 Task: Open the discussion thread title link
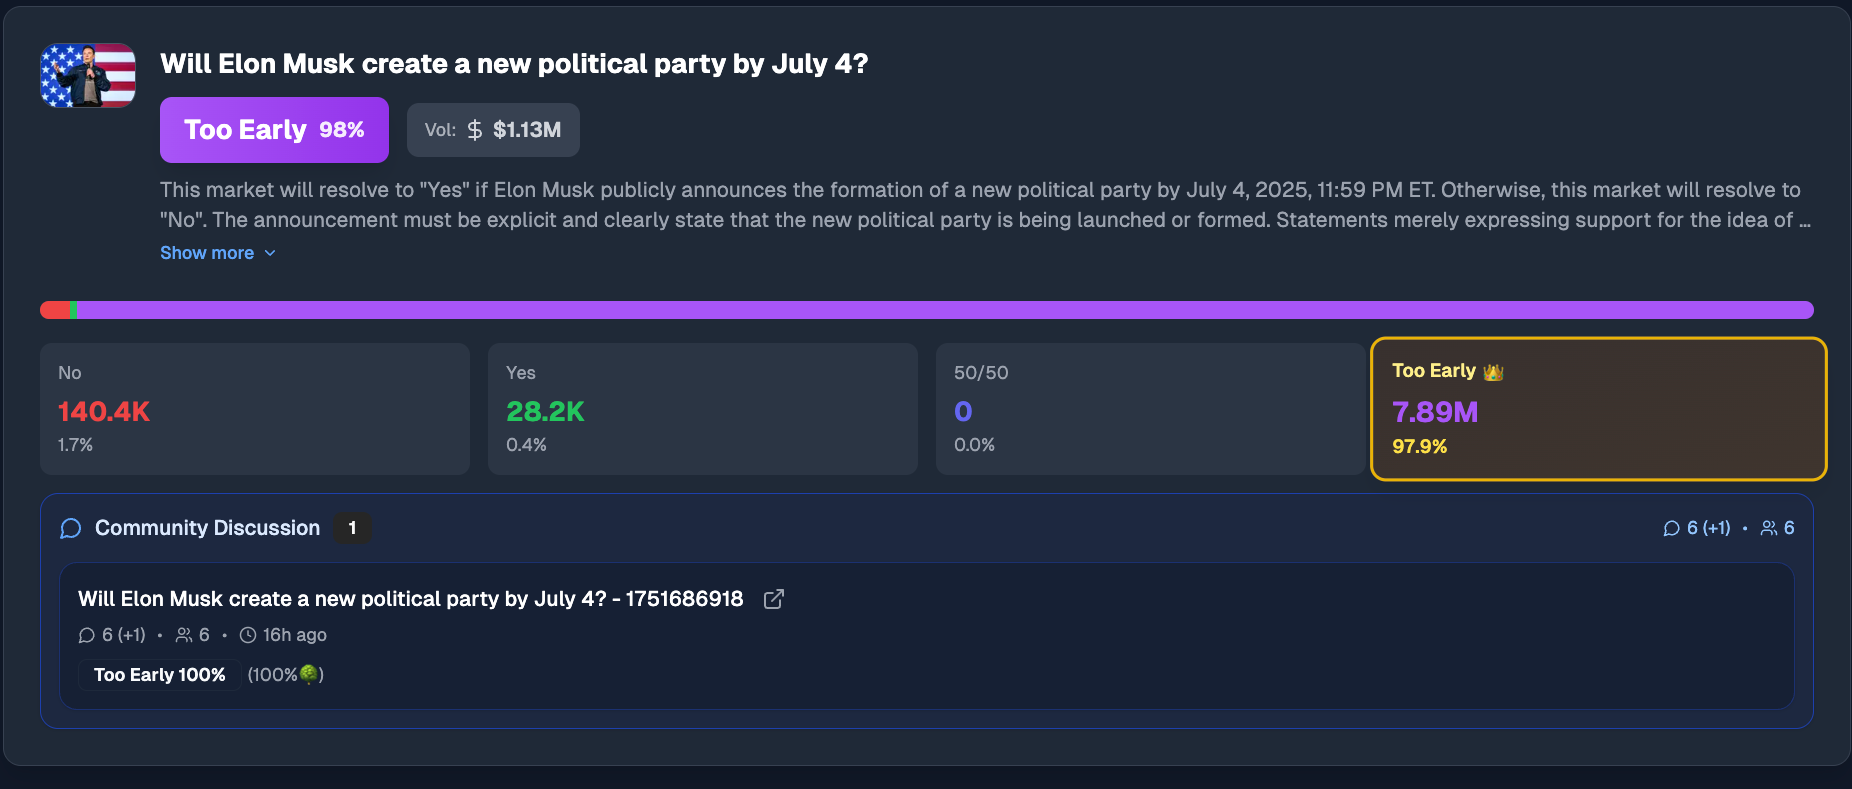410,599
